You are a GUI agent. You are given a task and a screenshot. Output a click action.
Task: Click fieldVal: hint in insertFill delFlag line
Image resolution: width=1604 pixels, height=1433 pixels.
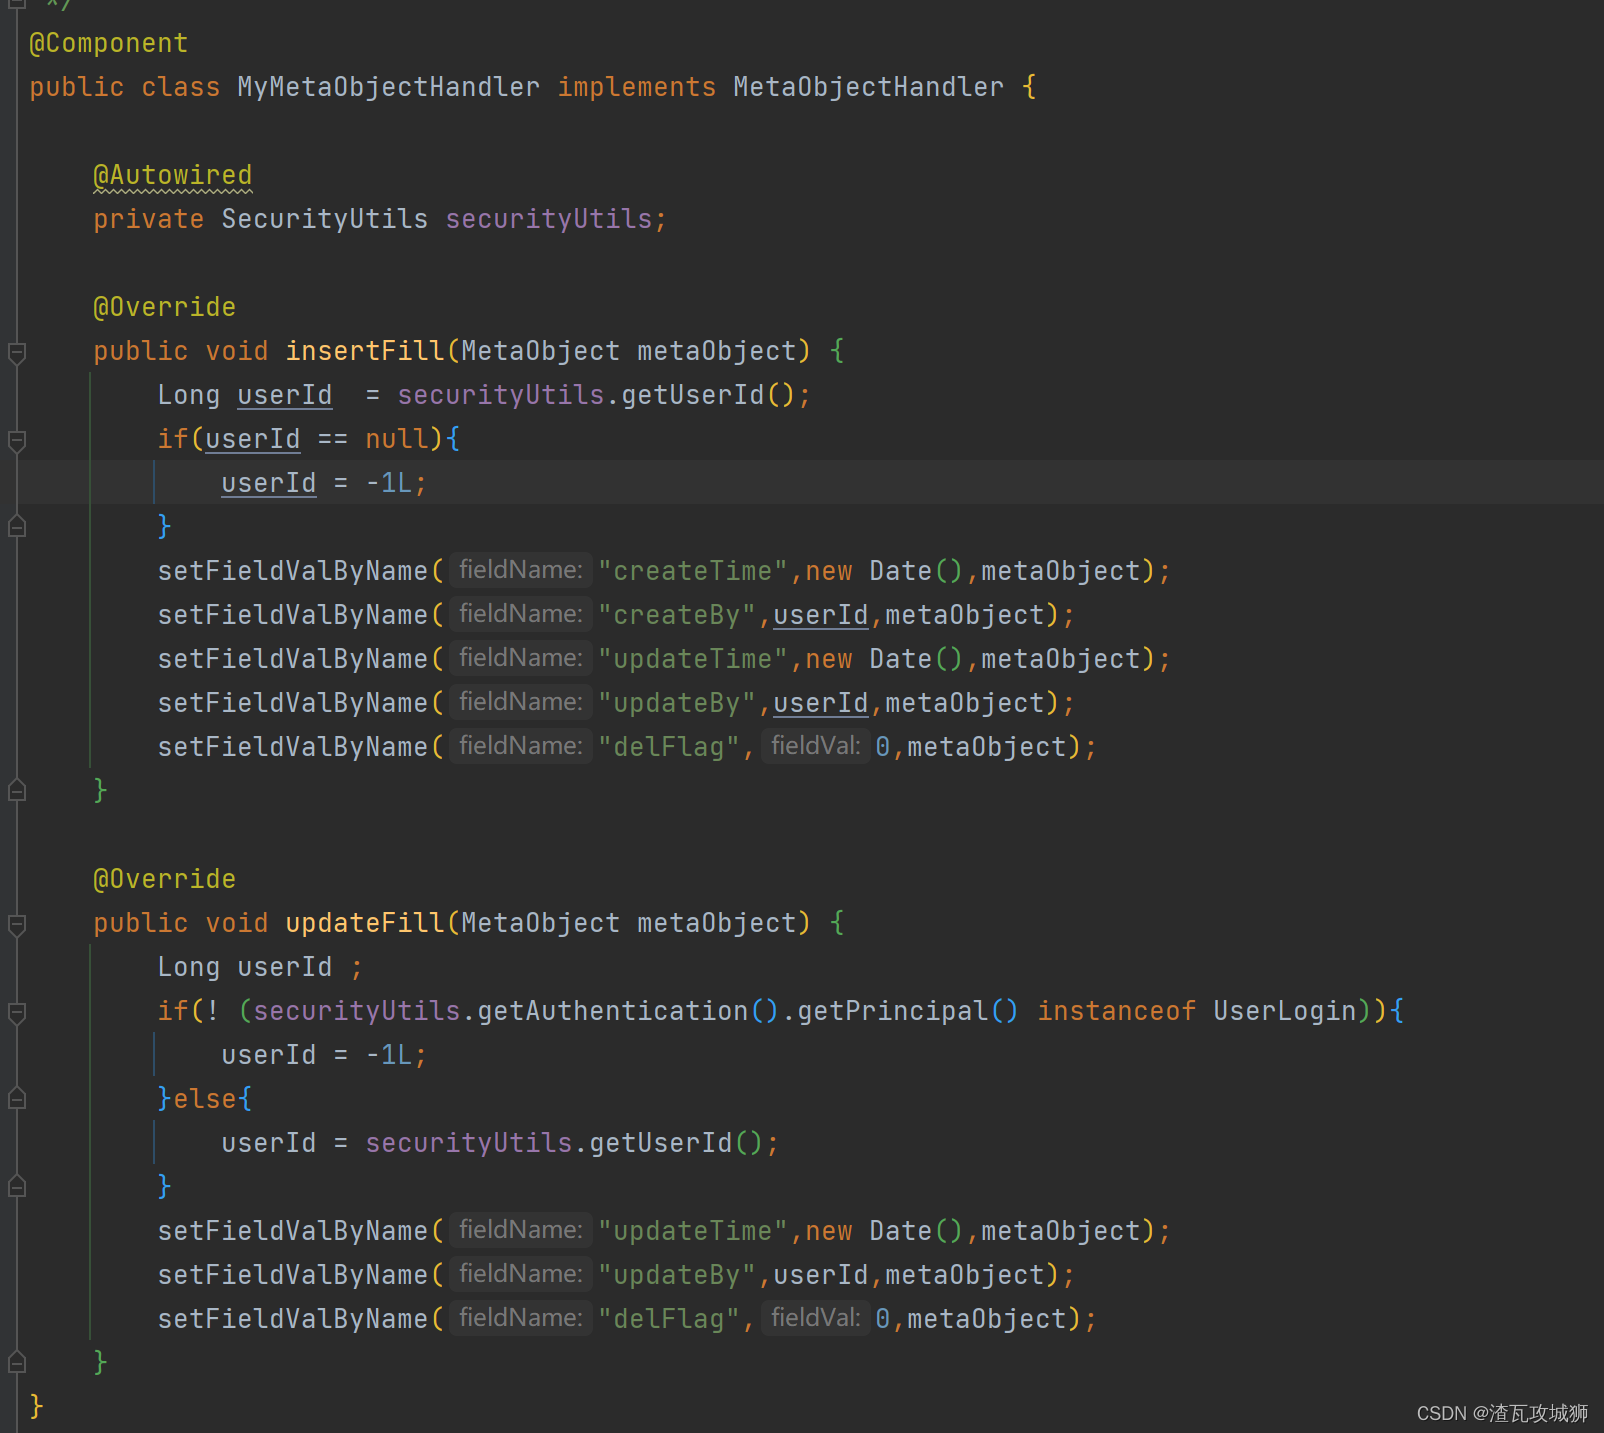815,746
